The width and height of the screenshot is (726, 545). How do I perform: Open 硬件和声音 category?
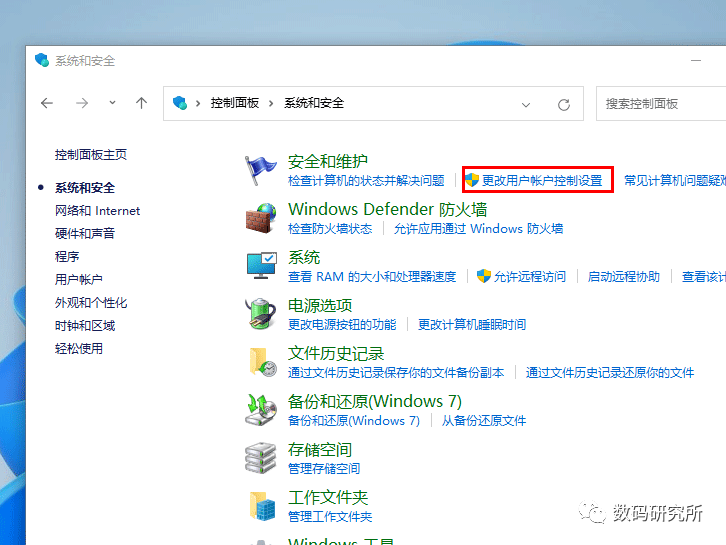85,234
